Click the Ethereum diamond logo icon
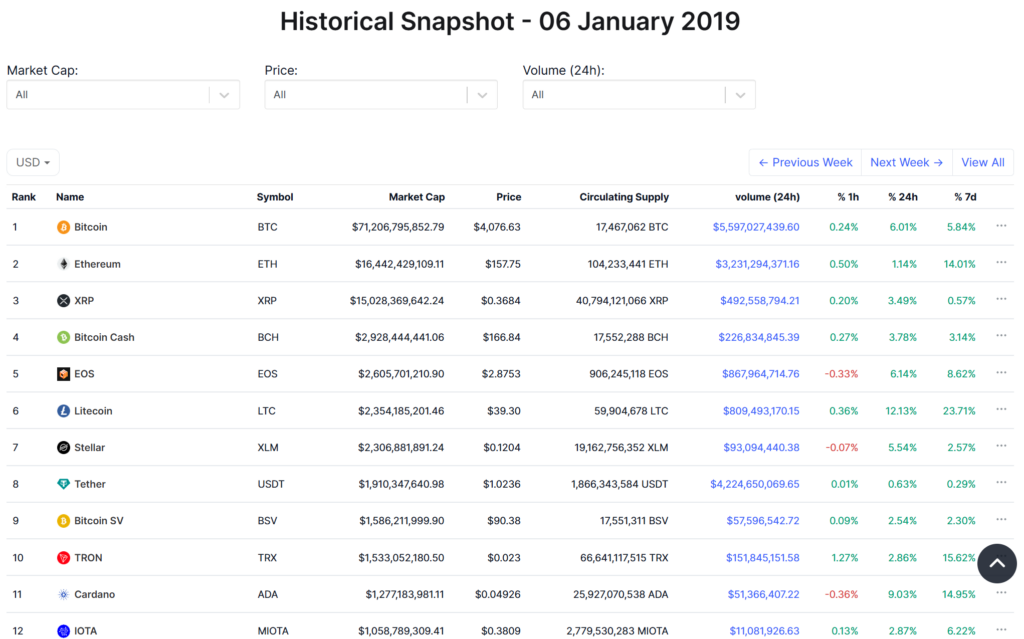Screen dimensions: 1024x639 point(63,264)
